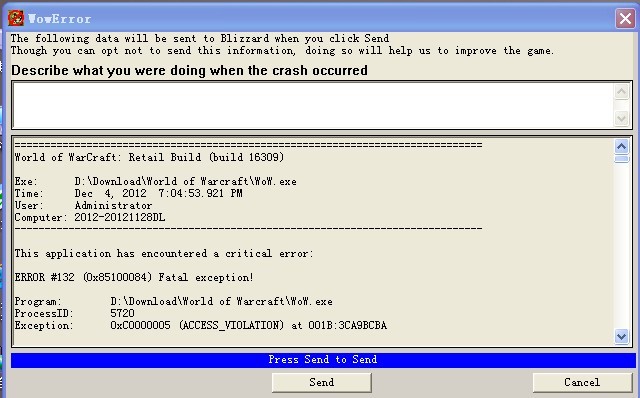Click the 'User: Administrator' line
640x398 pixels.
coord(83,205)
